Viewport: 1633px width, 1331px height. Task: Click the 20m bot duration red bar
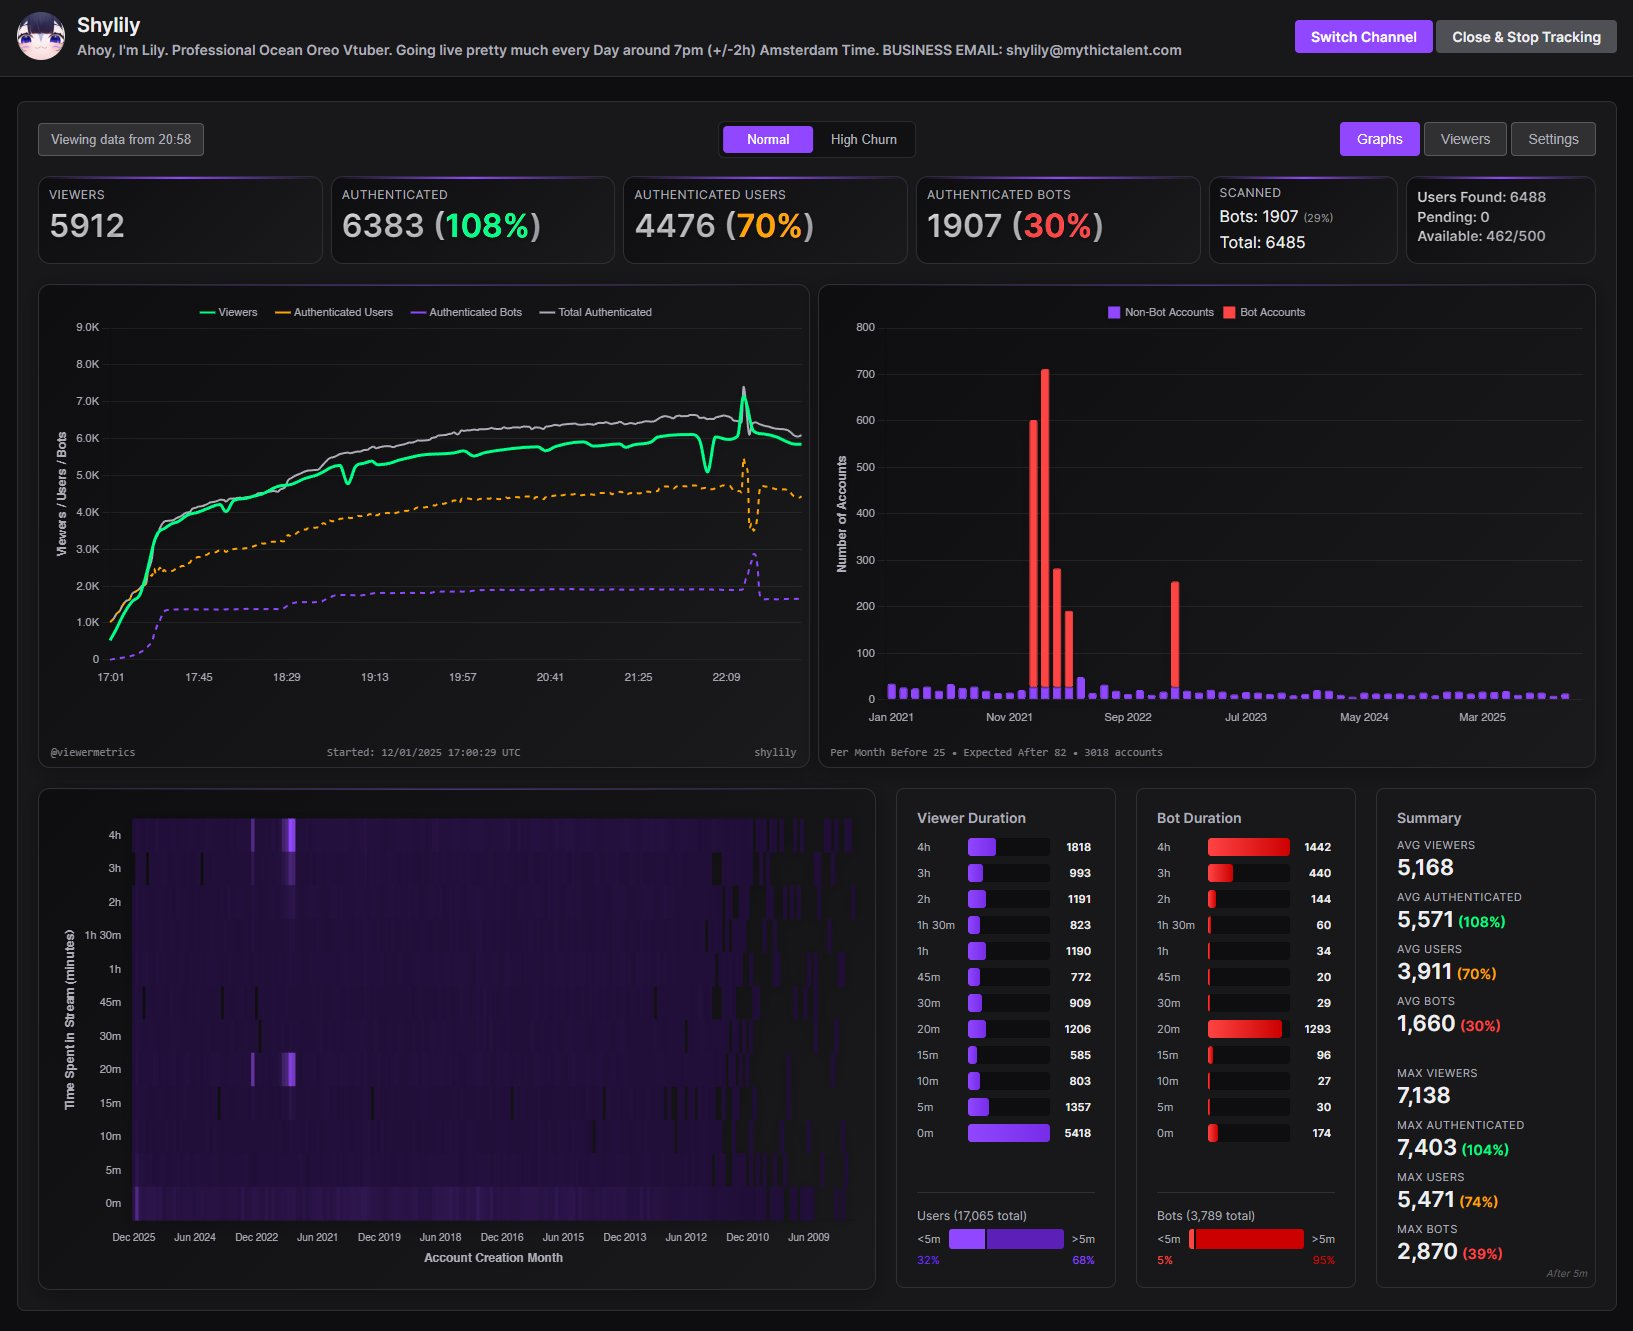[x=1245, y=1029]
